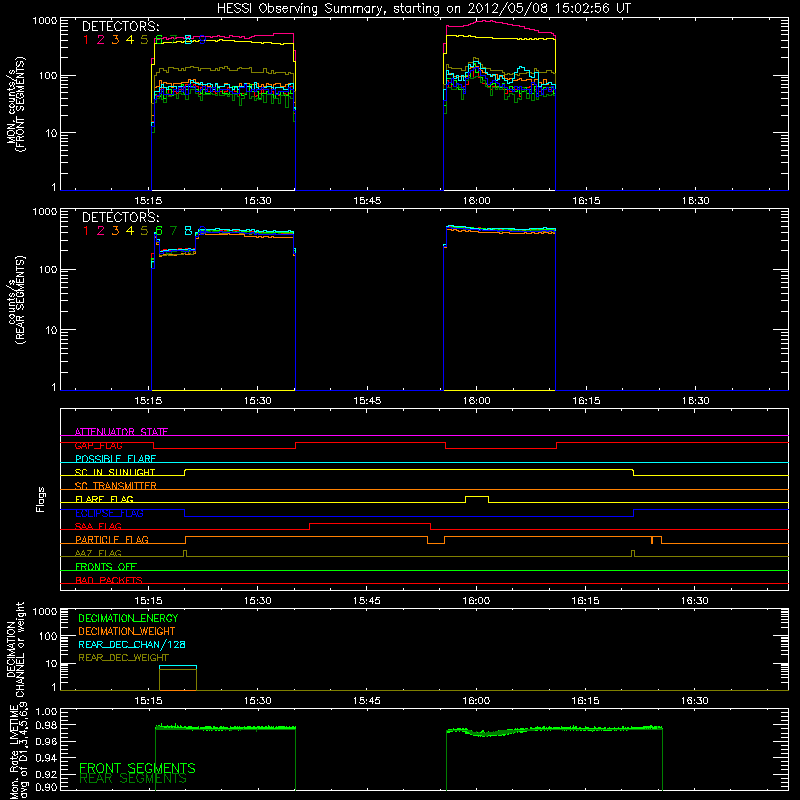The width and height of the screenshot is (800, 800).
Task: Click 16:15 tick label under decimation panel
Action: point(586,701)
